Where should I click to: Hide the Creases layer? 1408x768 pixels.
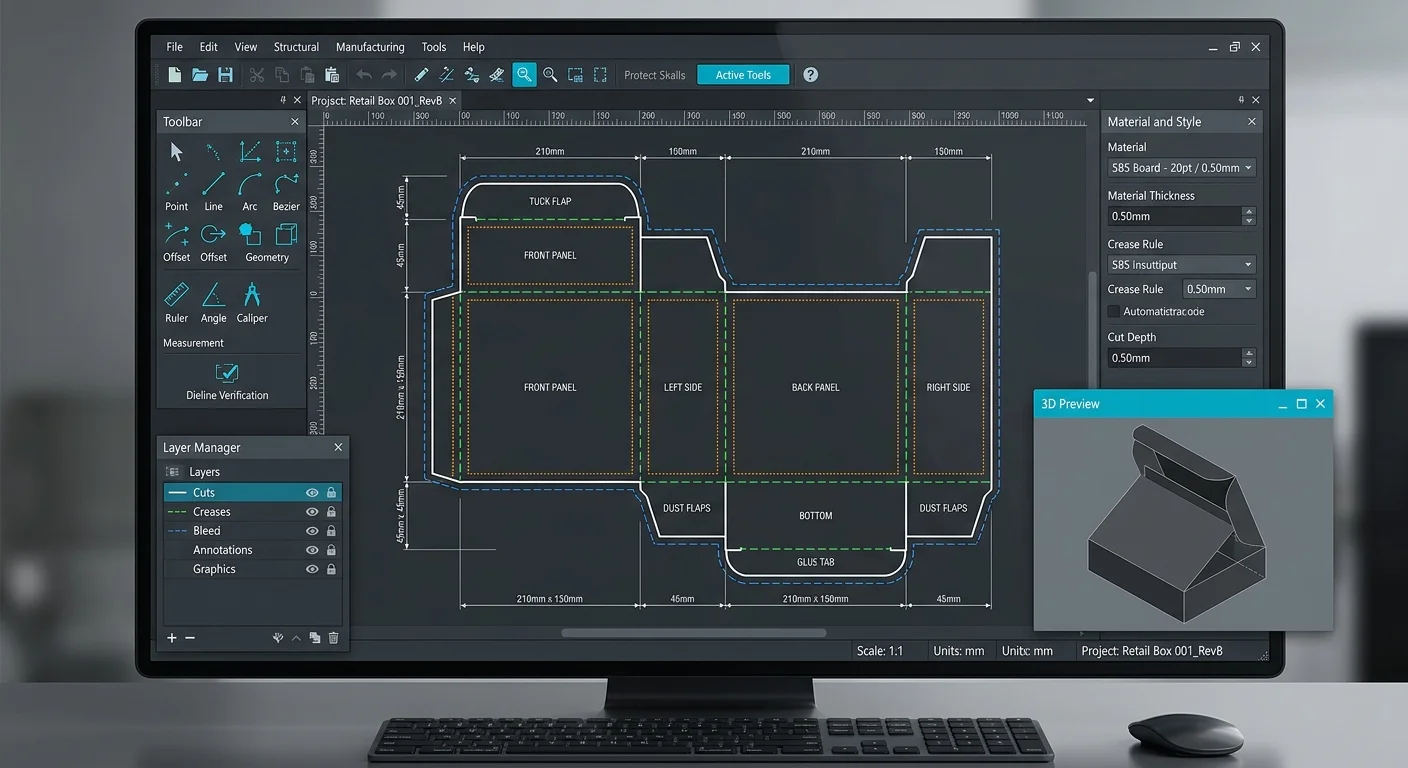(x=311, y=511)
